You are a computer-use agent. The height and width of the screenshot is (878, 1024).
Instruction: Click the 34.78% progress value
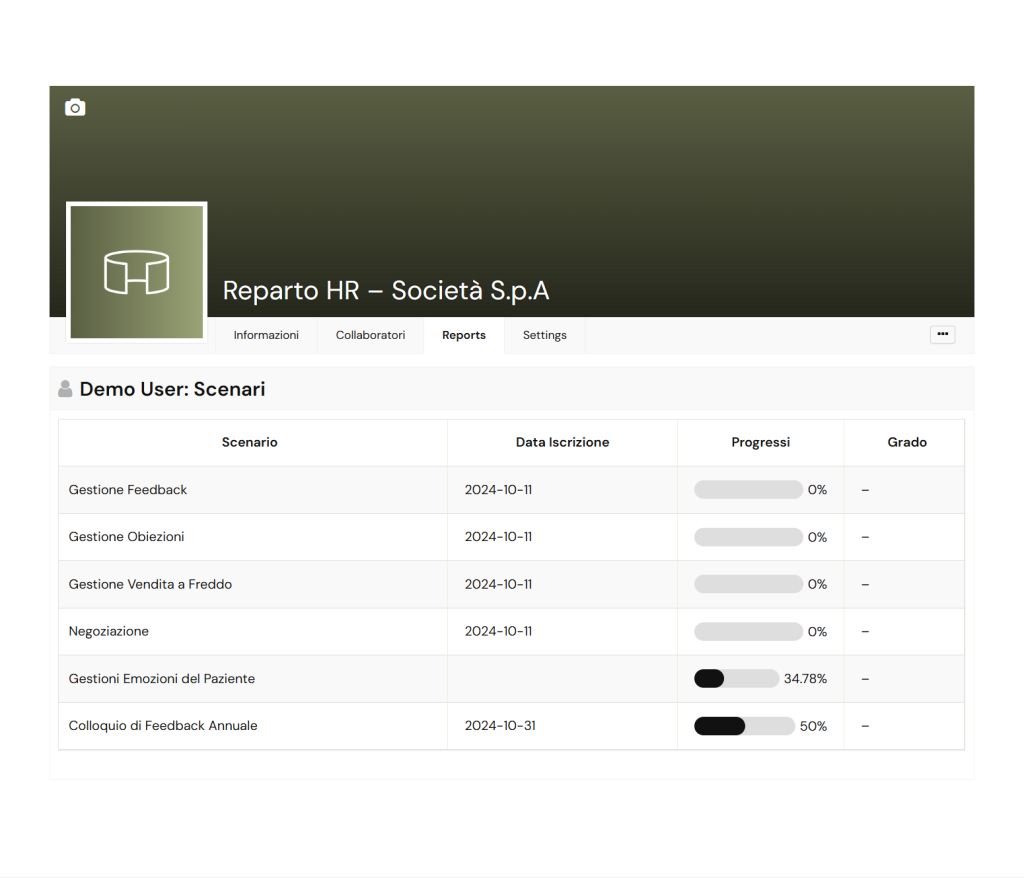[805, 679]
